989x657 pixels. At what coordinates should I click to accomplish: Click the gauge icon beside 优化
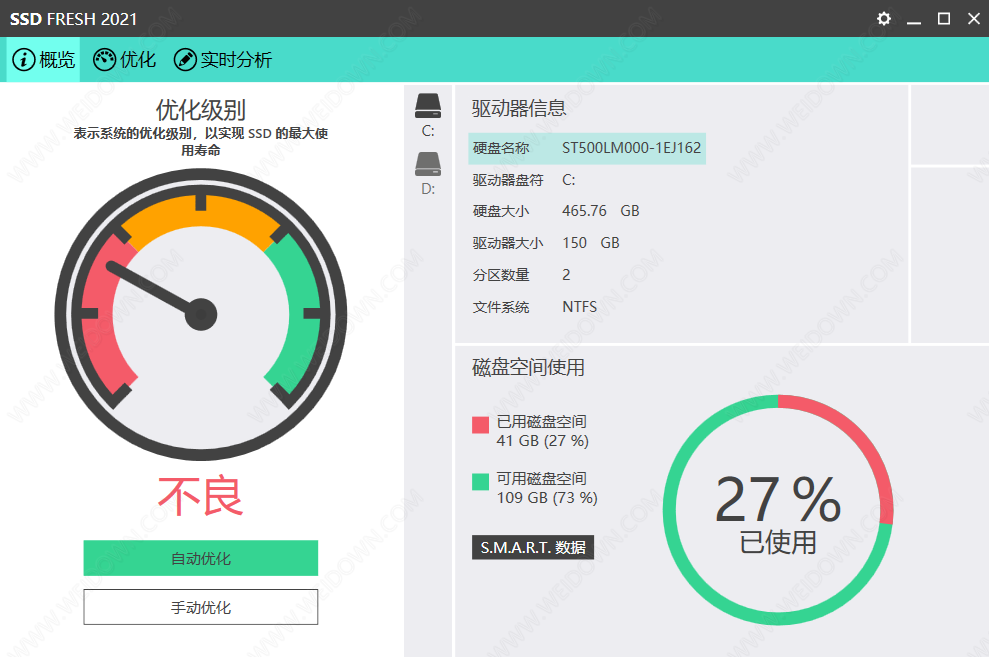(x=104, y=60)
